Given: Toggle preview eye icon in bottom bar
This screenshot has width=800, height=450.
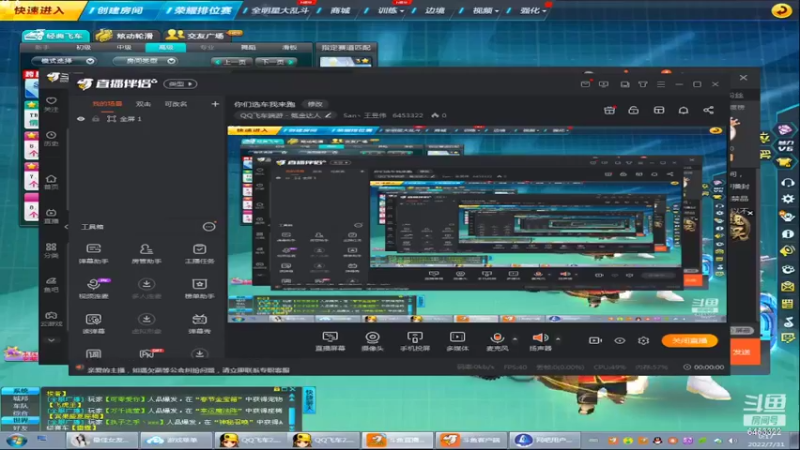Looking at the screenshot, I should (x=619, y=340).
